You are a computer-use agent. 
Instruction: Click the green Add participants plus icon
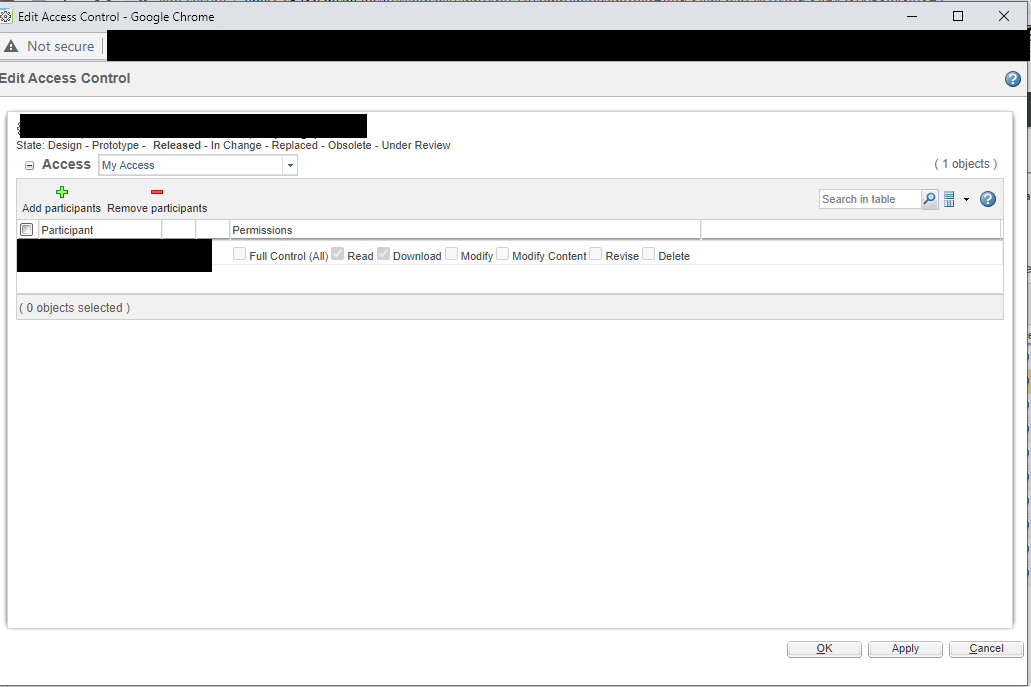point(61,192)
